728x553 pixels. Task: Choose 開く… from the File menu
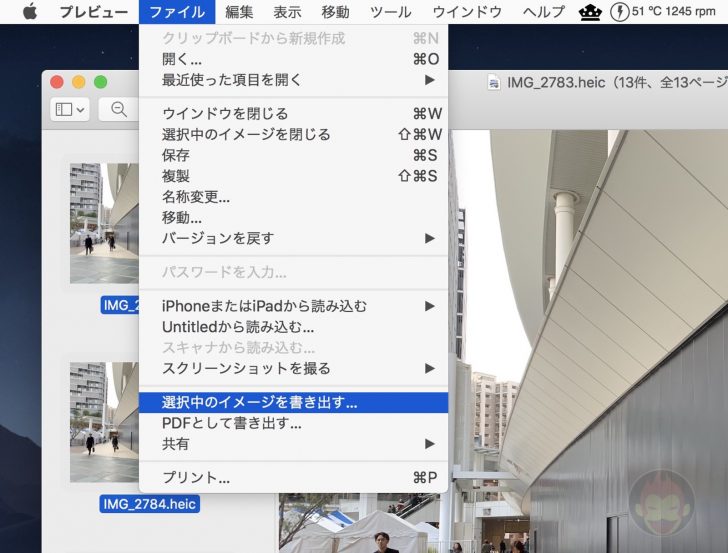(x=293, y=59)
